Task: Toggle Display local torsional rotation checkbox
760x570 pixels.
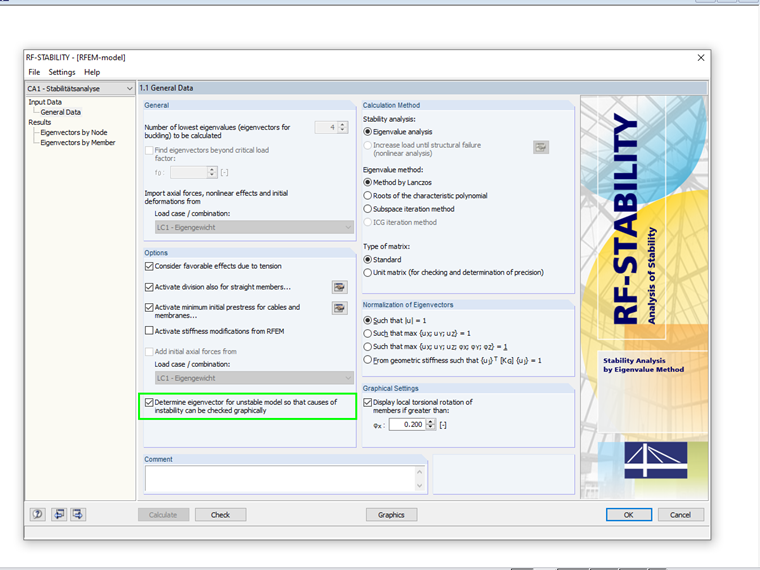Action: (x=367, y=402)
